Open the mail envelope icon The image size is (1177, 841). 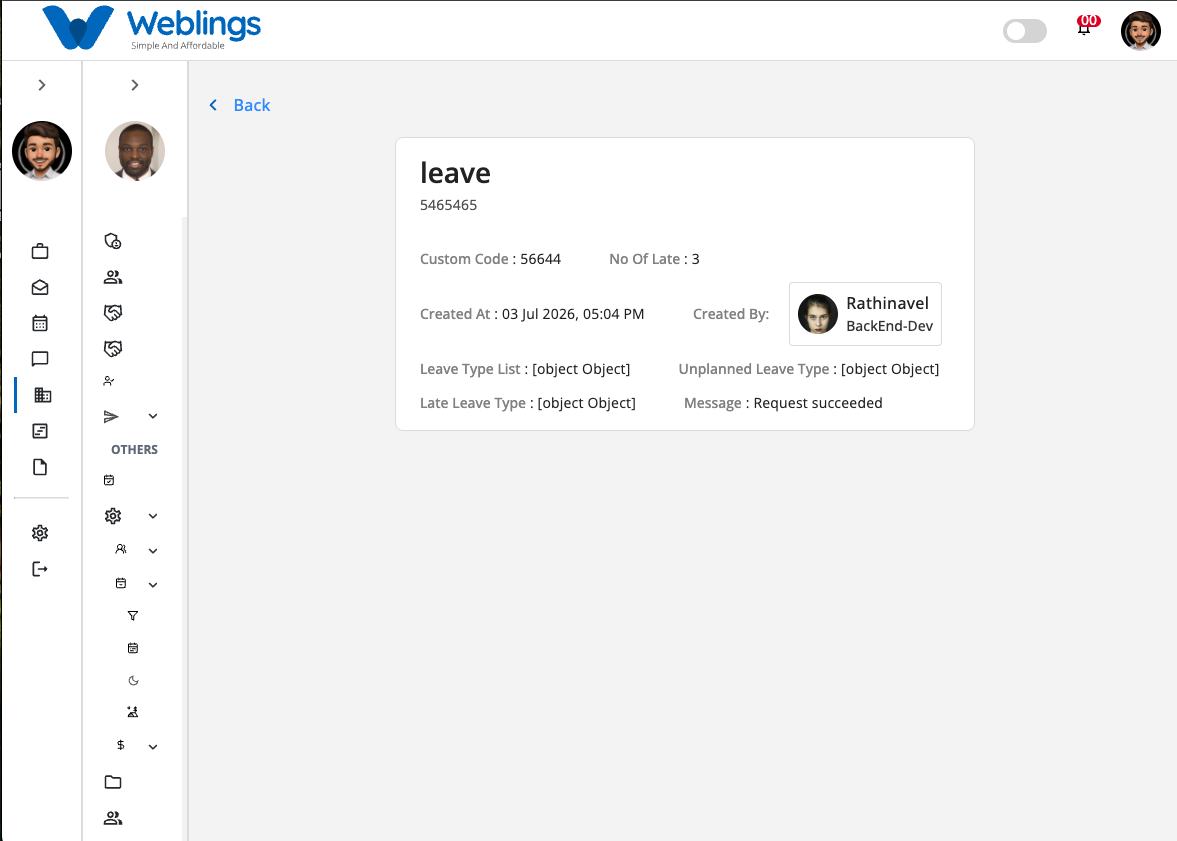click(x=40, y=288)
